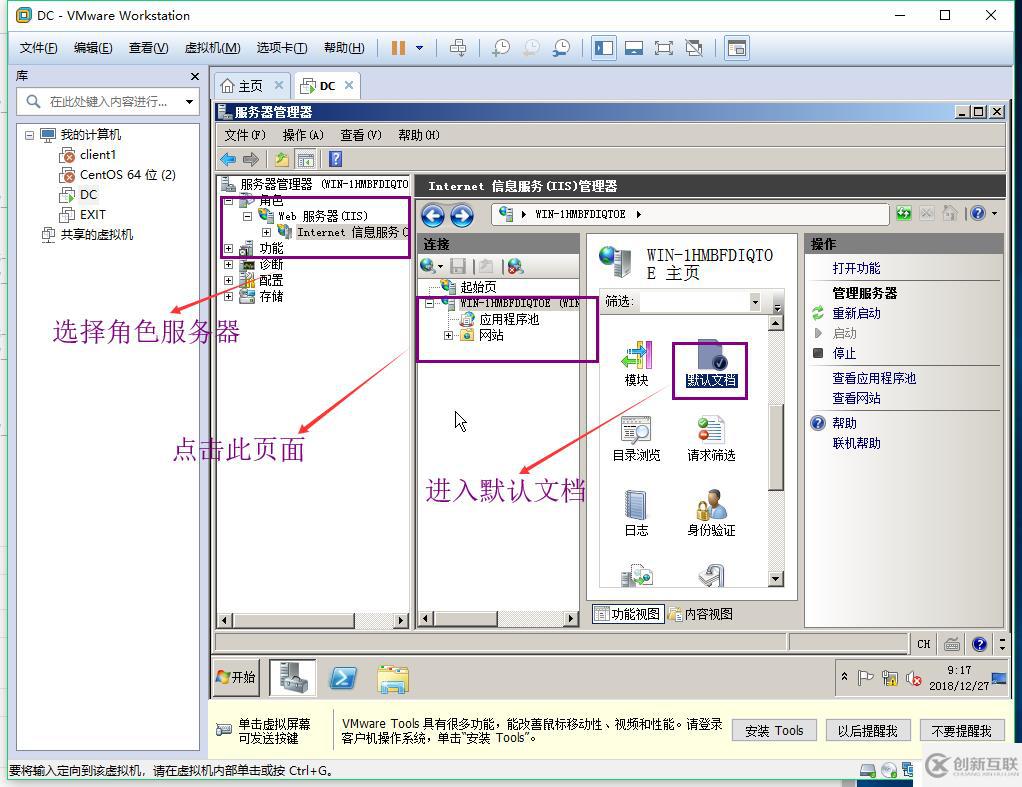
Task: Close the DC tab
Action: [x=349, y=85]
